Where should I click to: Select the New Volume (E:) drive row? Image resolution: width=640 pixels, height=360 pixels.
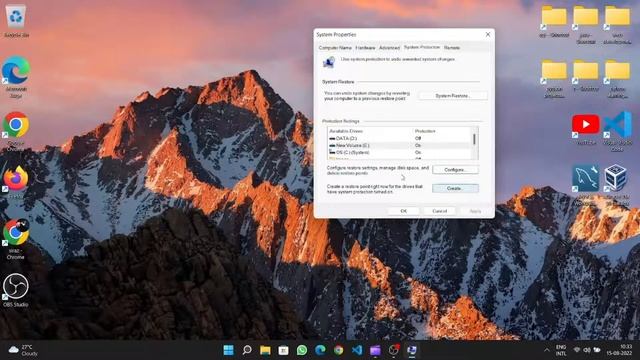399,145
